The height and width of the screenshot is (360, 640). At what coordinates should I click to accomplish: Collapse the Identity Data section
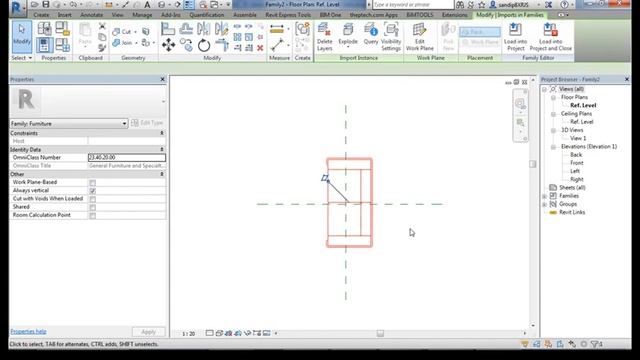pyautogui.click(x=162, y=149)
